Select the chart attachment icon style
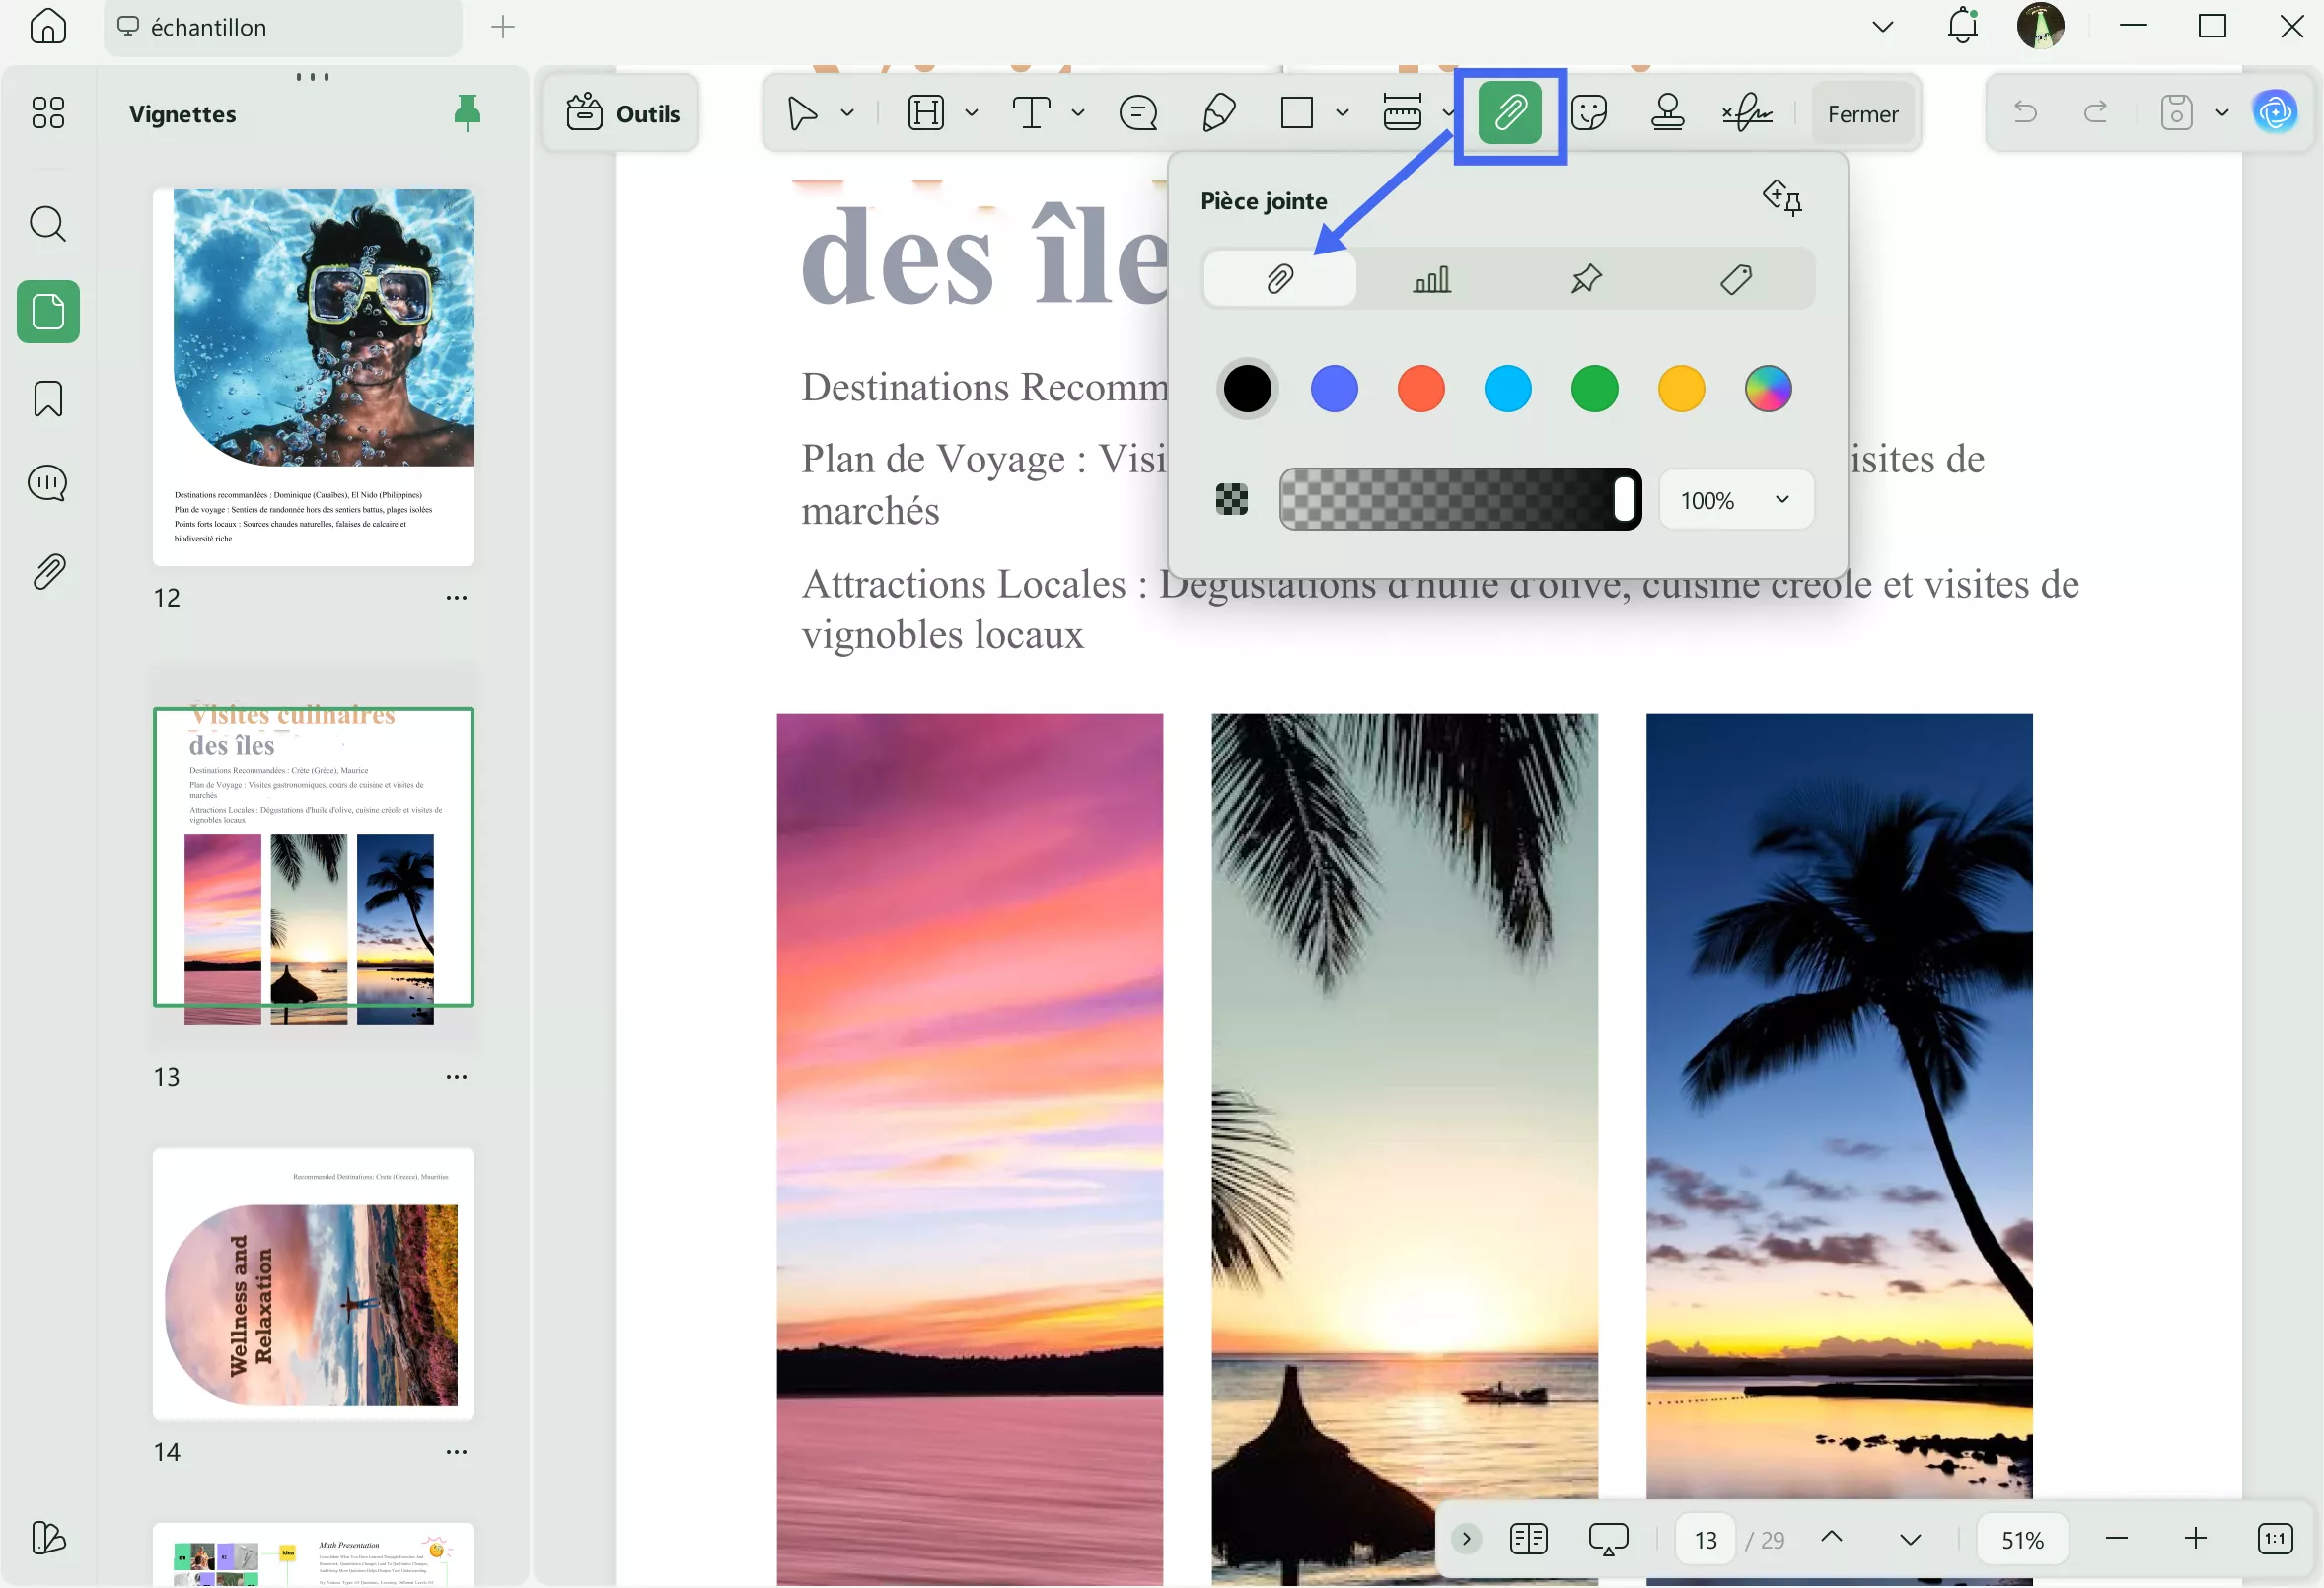 pyautogui.click(x=1432, y=279)
